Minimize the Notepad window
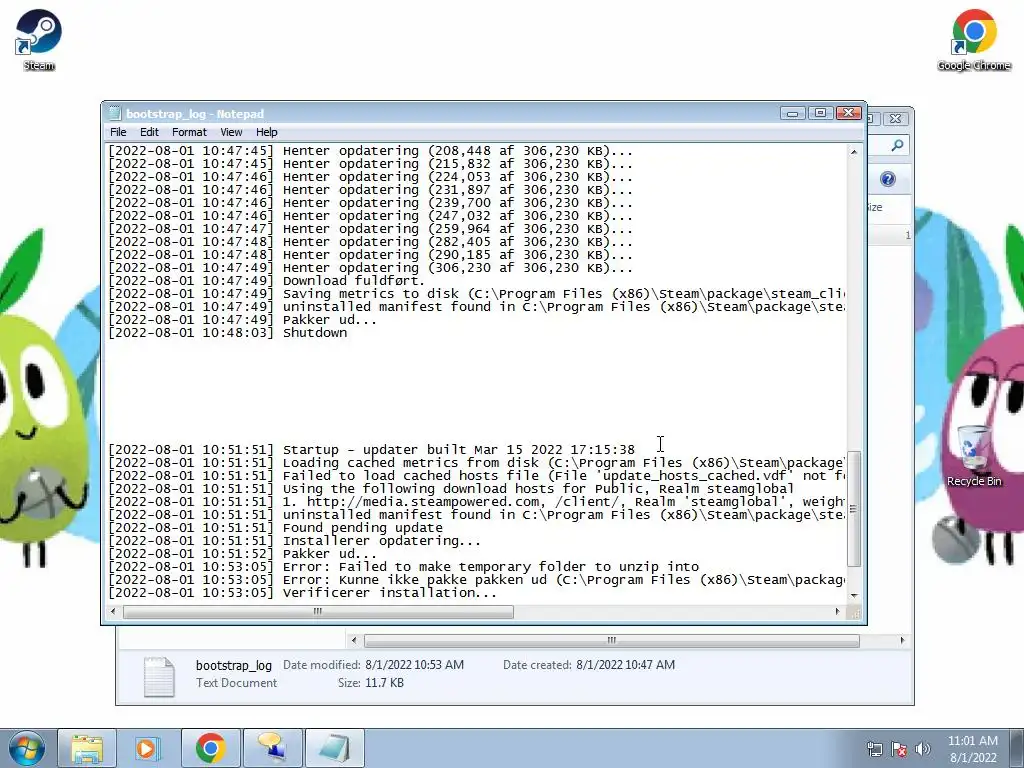1024x768 pixels. [x=792, y=113]
